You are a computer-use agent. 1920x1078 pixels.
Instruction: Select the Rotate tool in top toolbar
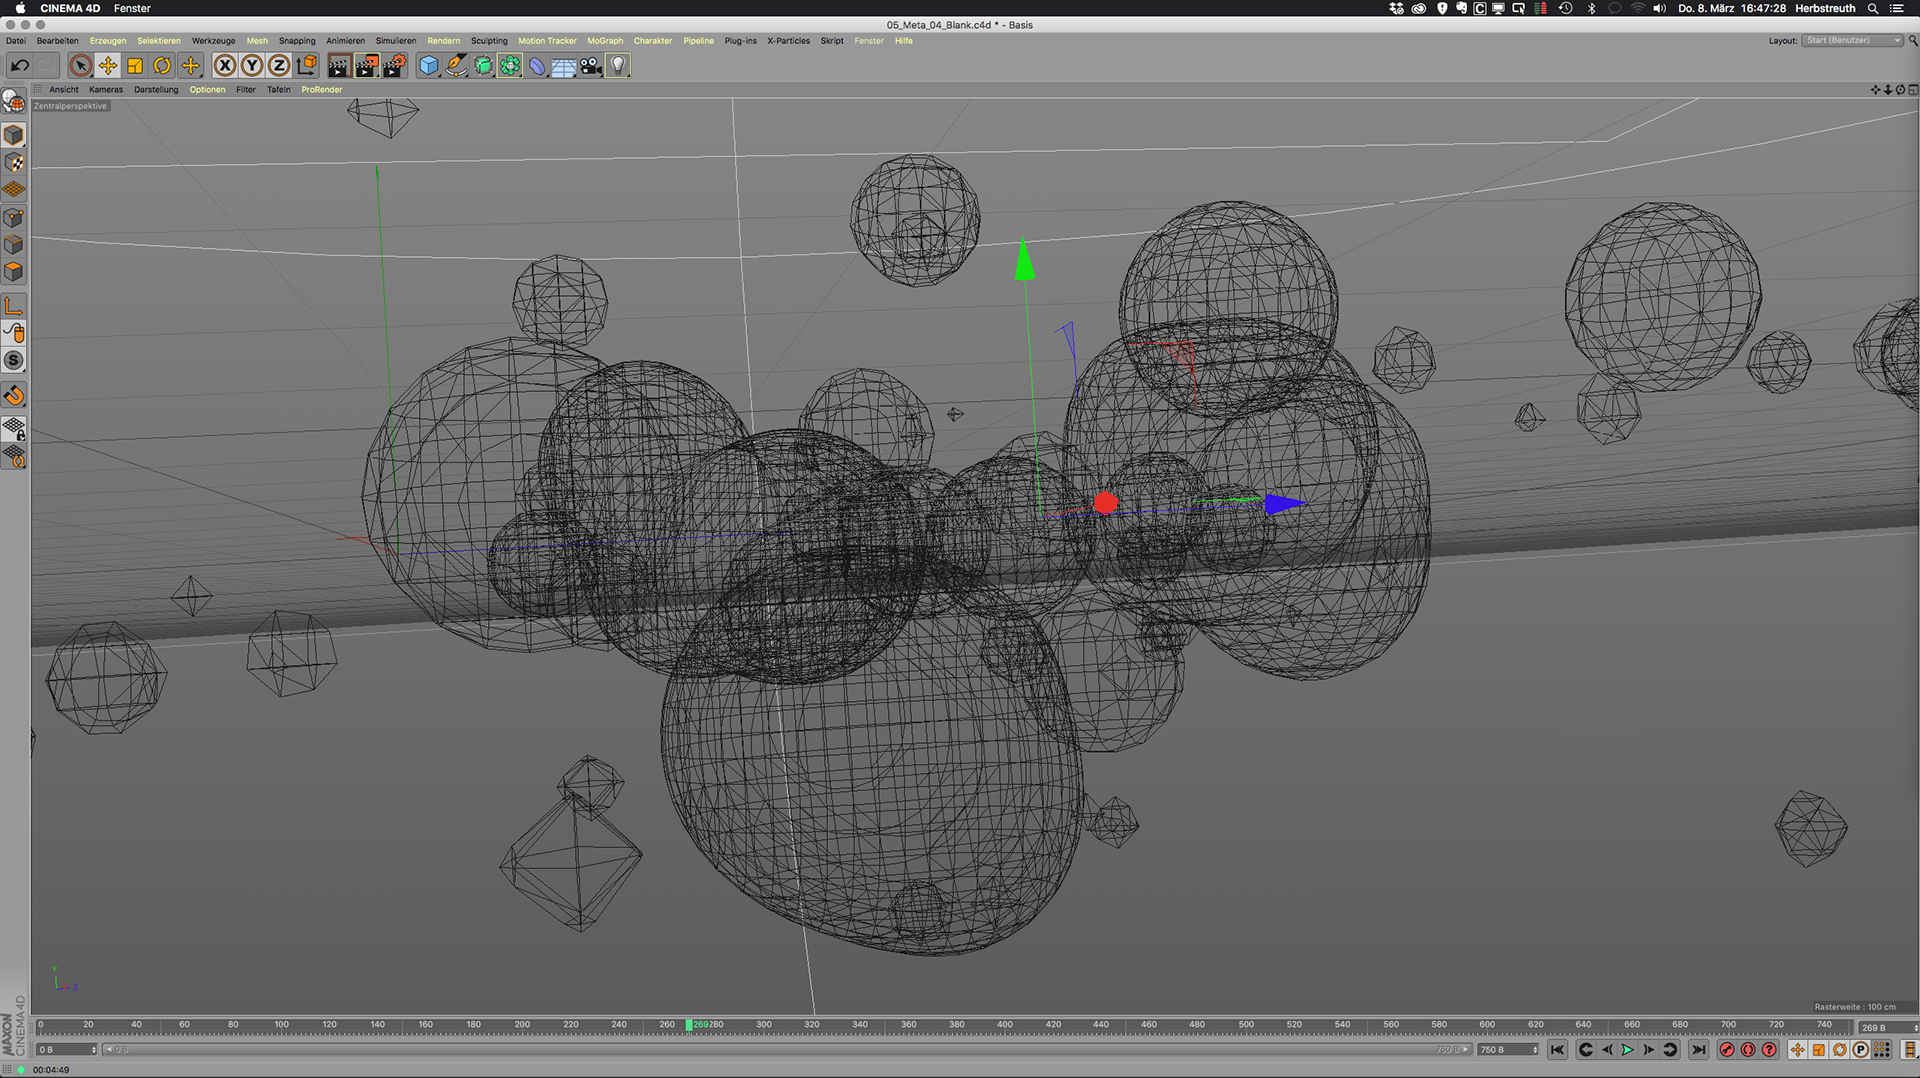162,66
